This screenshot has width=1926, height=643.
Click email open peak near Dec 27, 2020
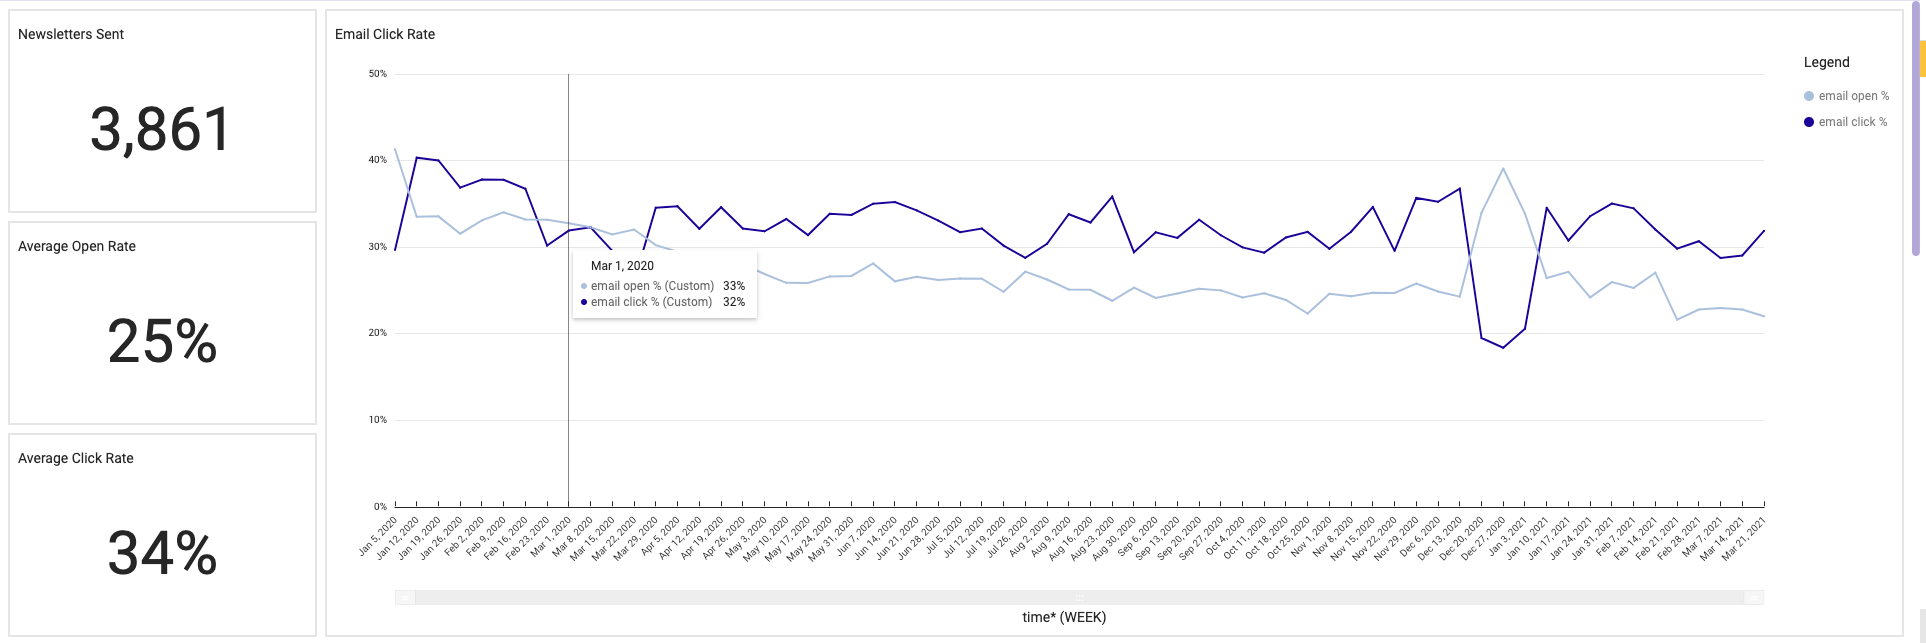1503,168
